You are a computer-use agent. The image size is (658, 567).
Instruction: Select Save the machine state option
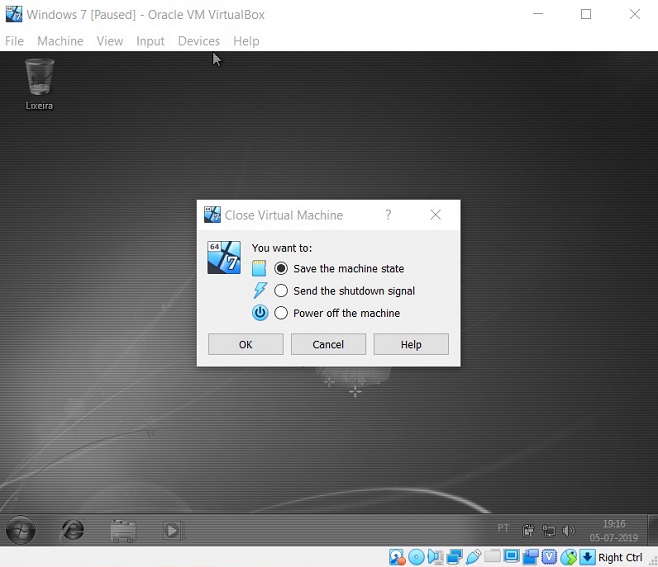pyautogui.click(x=339, y=269)
